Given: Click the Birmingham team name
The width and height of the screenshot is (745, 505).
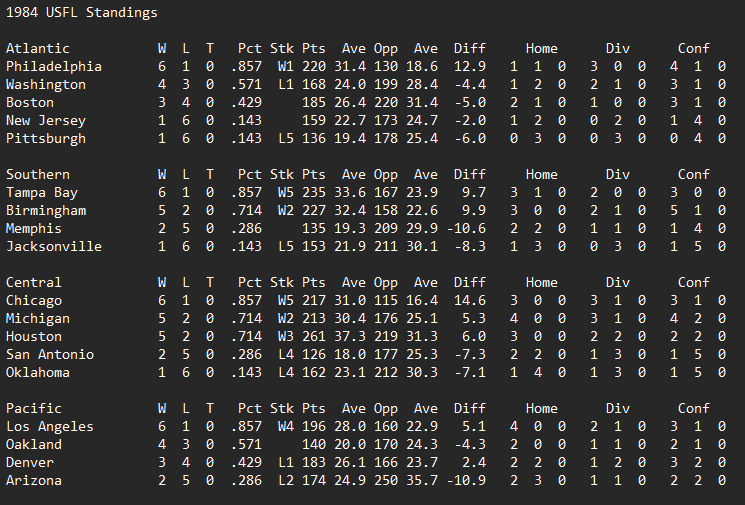Looking at the screenshot, I should [x=45, y=211].
